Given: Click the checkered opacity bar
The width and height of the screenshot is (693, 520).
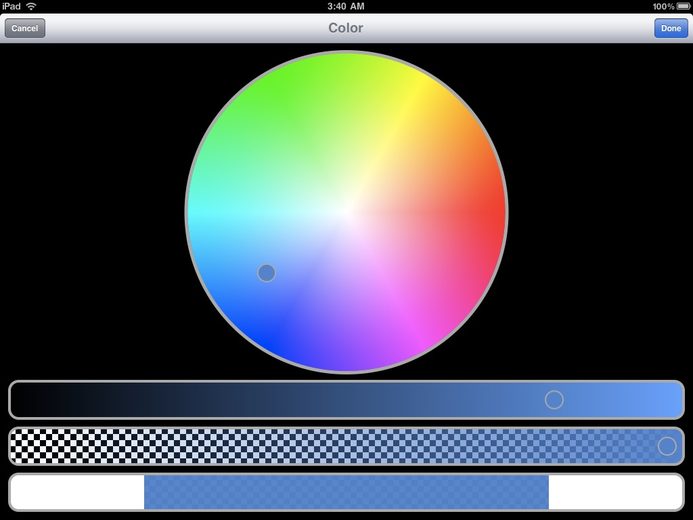Looking at the screenshot, I should [346, 446].
